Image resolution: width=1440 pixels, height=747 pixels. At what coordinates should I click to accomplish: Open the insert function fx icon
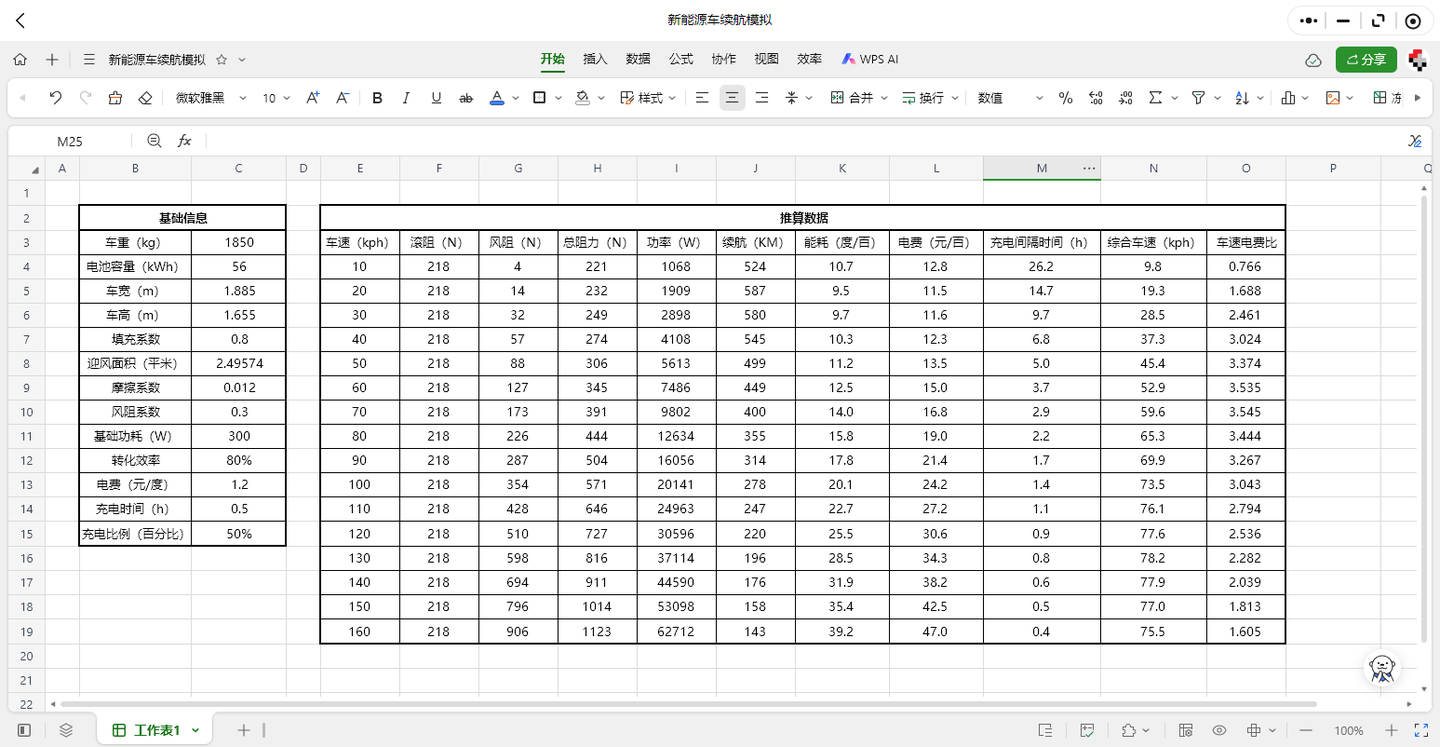coord(184,141)
